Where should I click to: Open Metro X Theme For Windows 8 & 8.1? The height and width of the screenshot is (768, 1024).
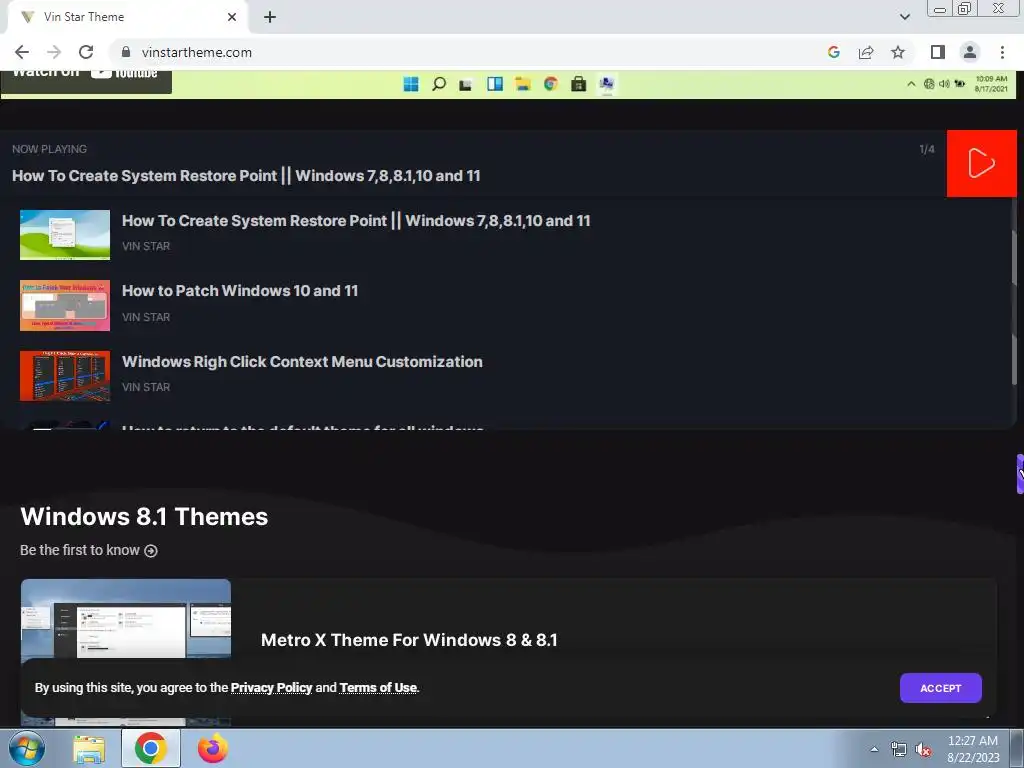pyautogui.click(x=409, y=640)
